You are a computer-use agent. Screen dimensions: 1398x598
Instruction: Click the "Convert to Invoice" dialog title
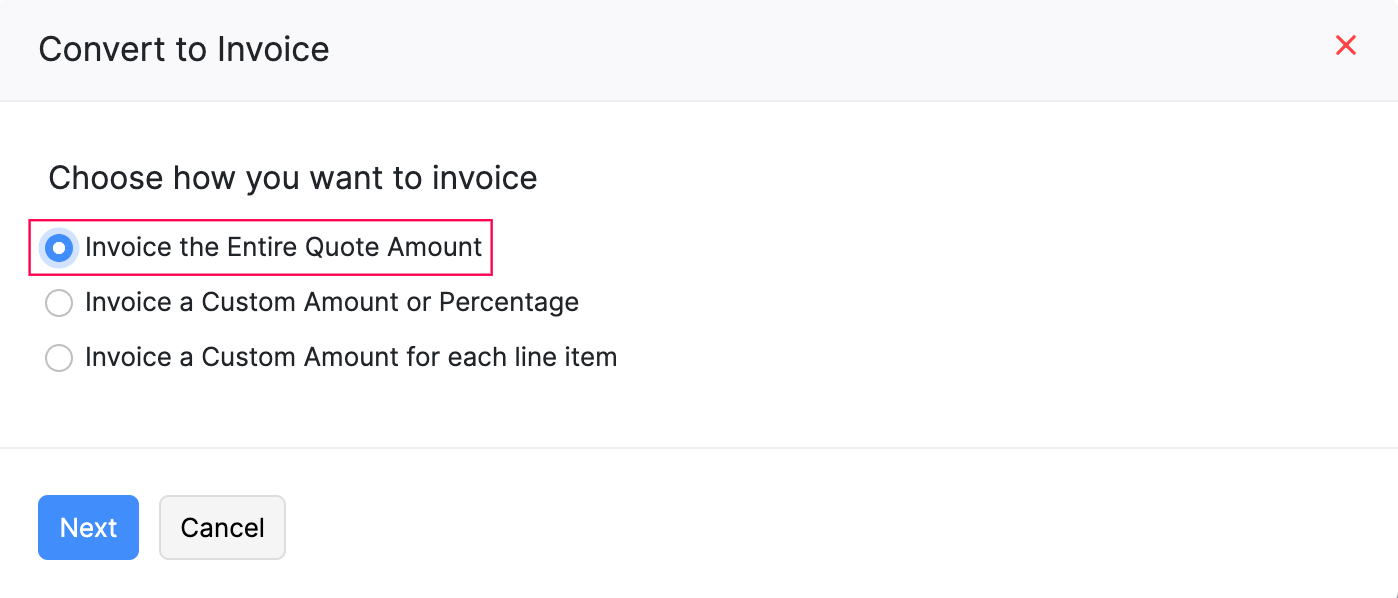click(x=184, y=49)
